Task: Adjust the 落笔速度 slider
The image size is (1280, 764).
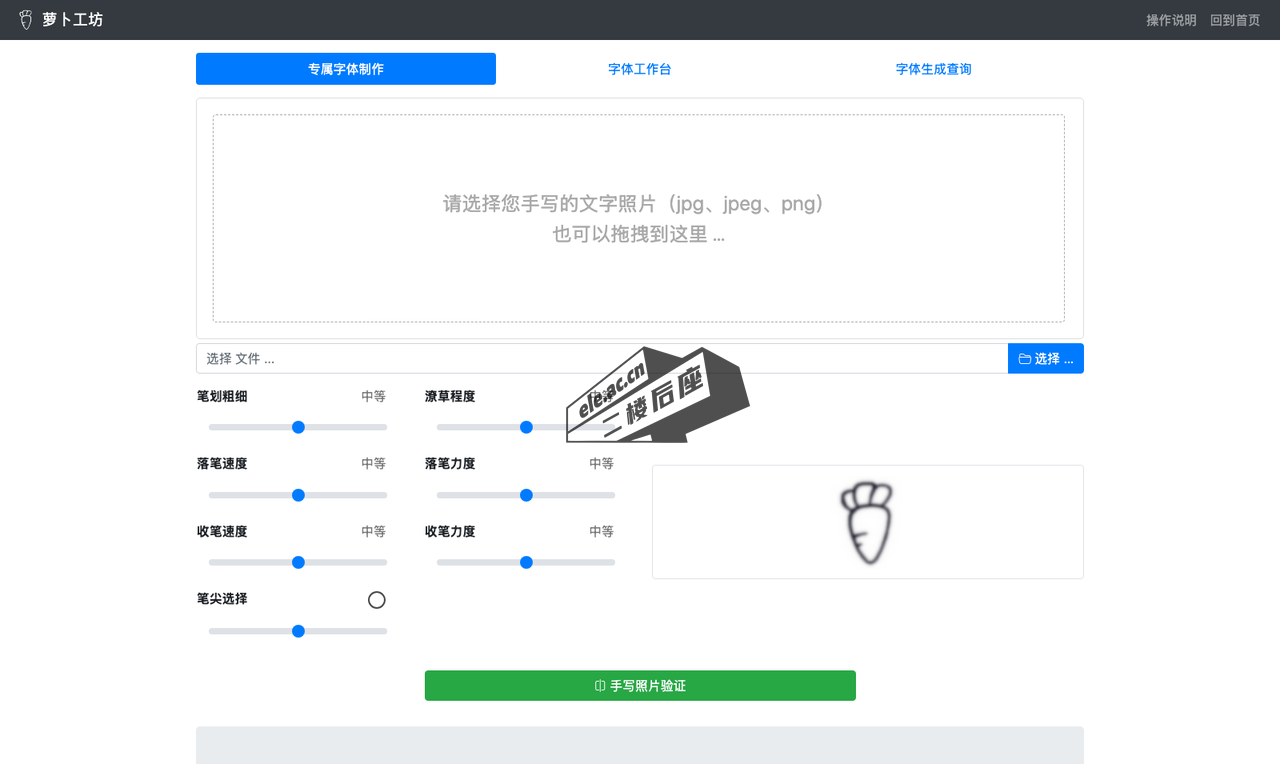Action: (x=298, y=495)
